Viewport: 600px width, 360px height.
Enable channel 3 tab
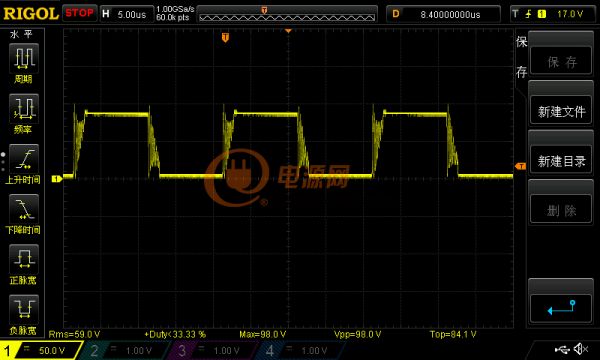212,350
